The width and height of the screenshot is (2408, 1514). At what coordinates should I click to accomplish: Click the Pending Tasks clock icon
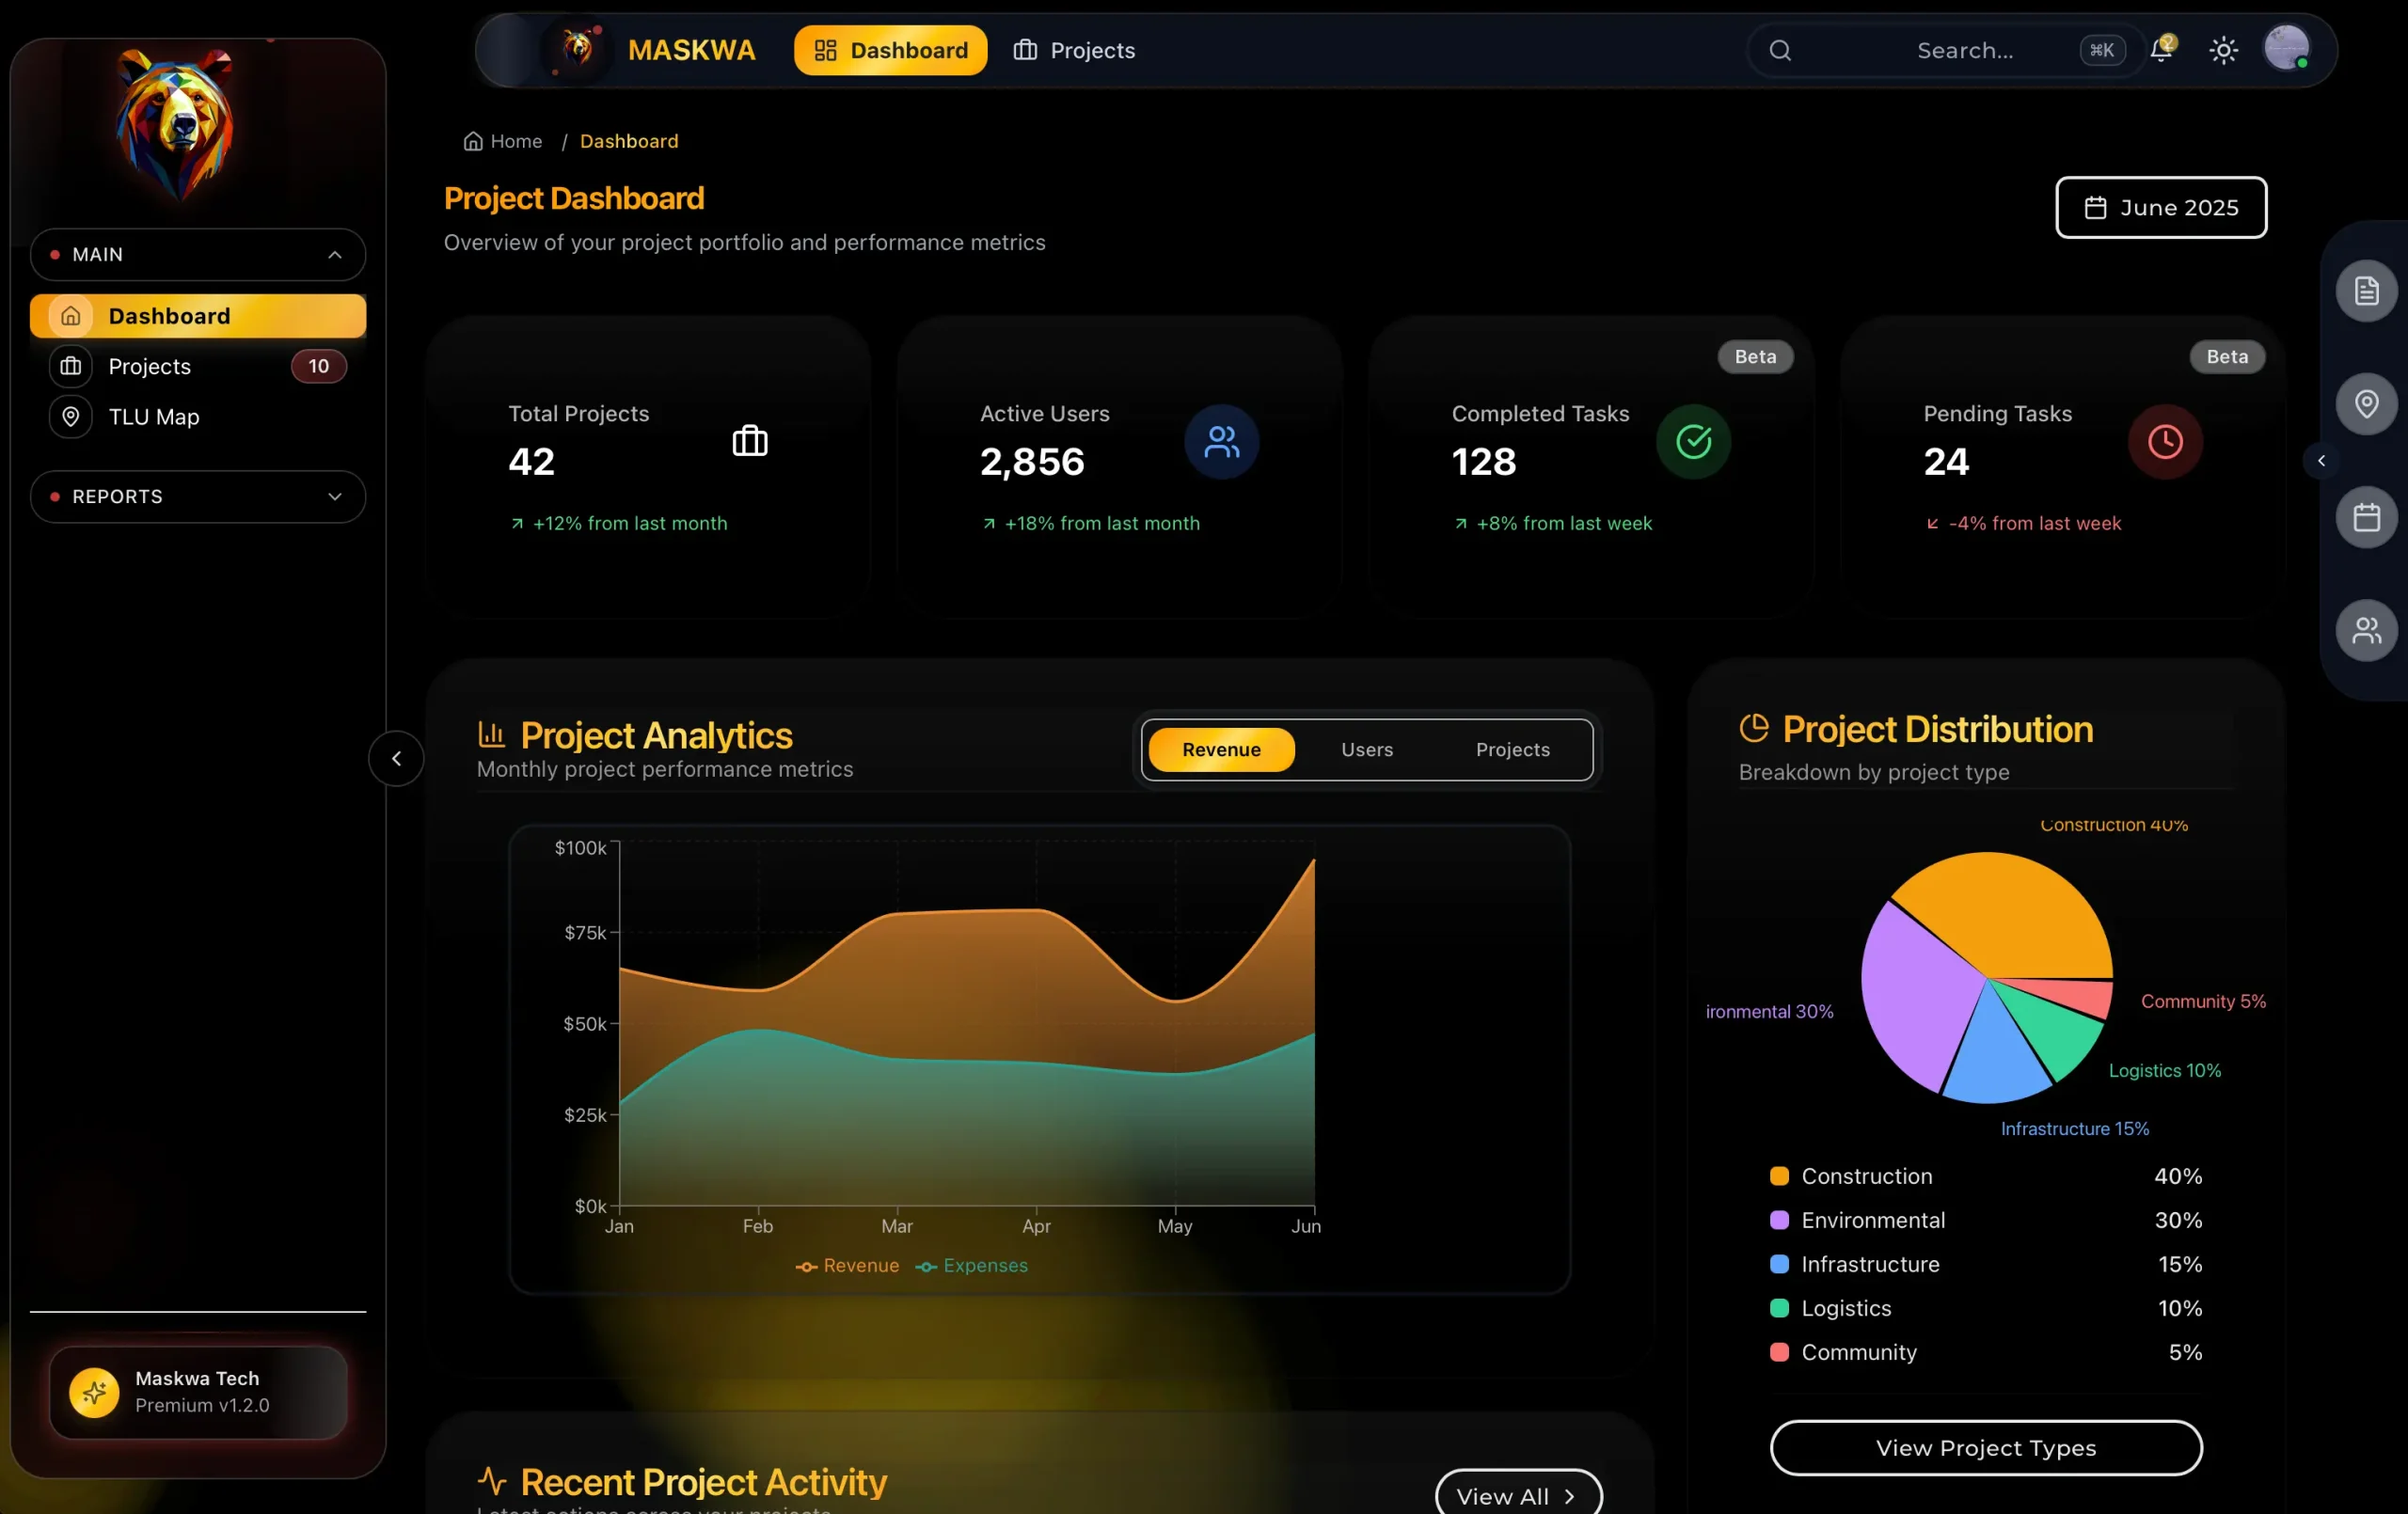2165,441
